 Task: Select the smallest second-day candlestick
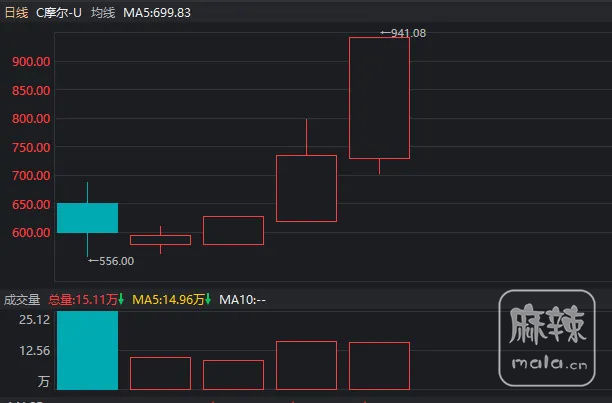pyautogui.click(x=160, y=240)
